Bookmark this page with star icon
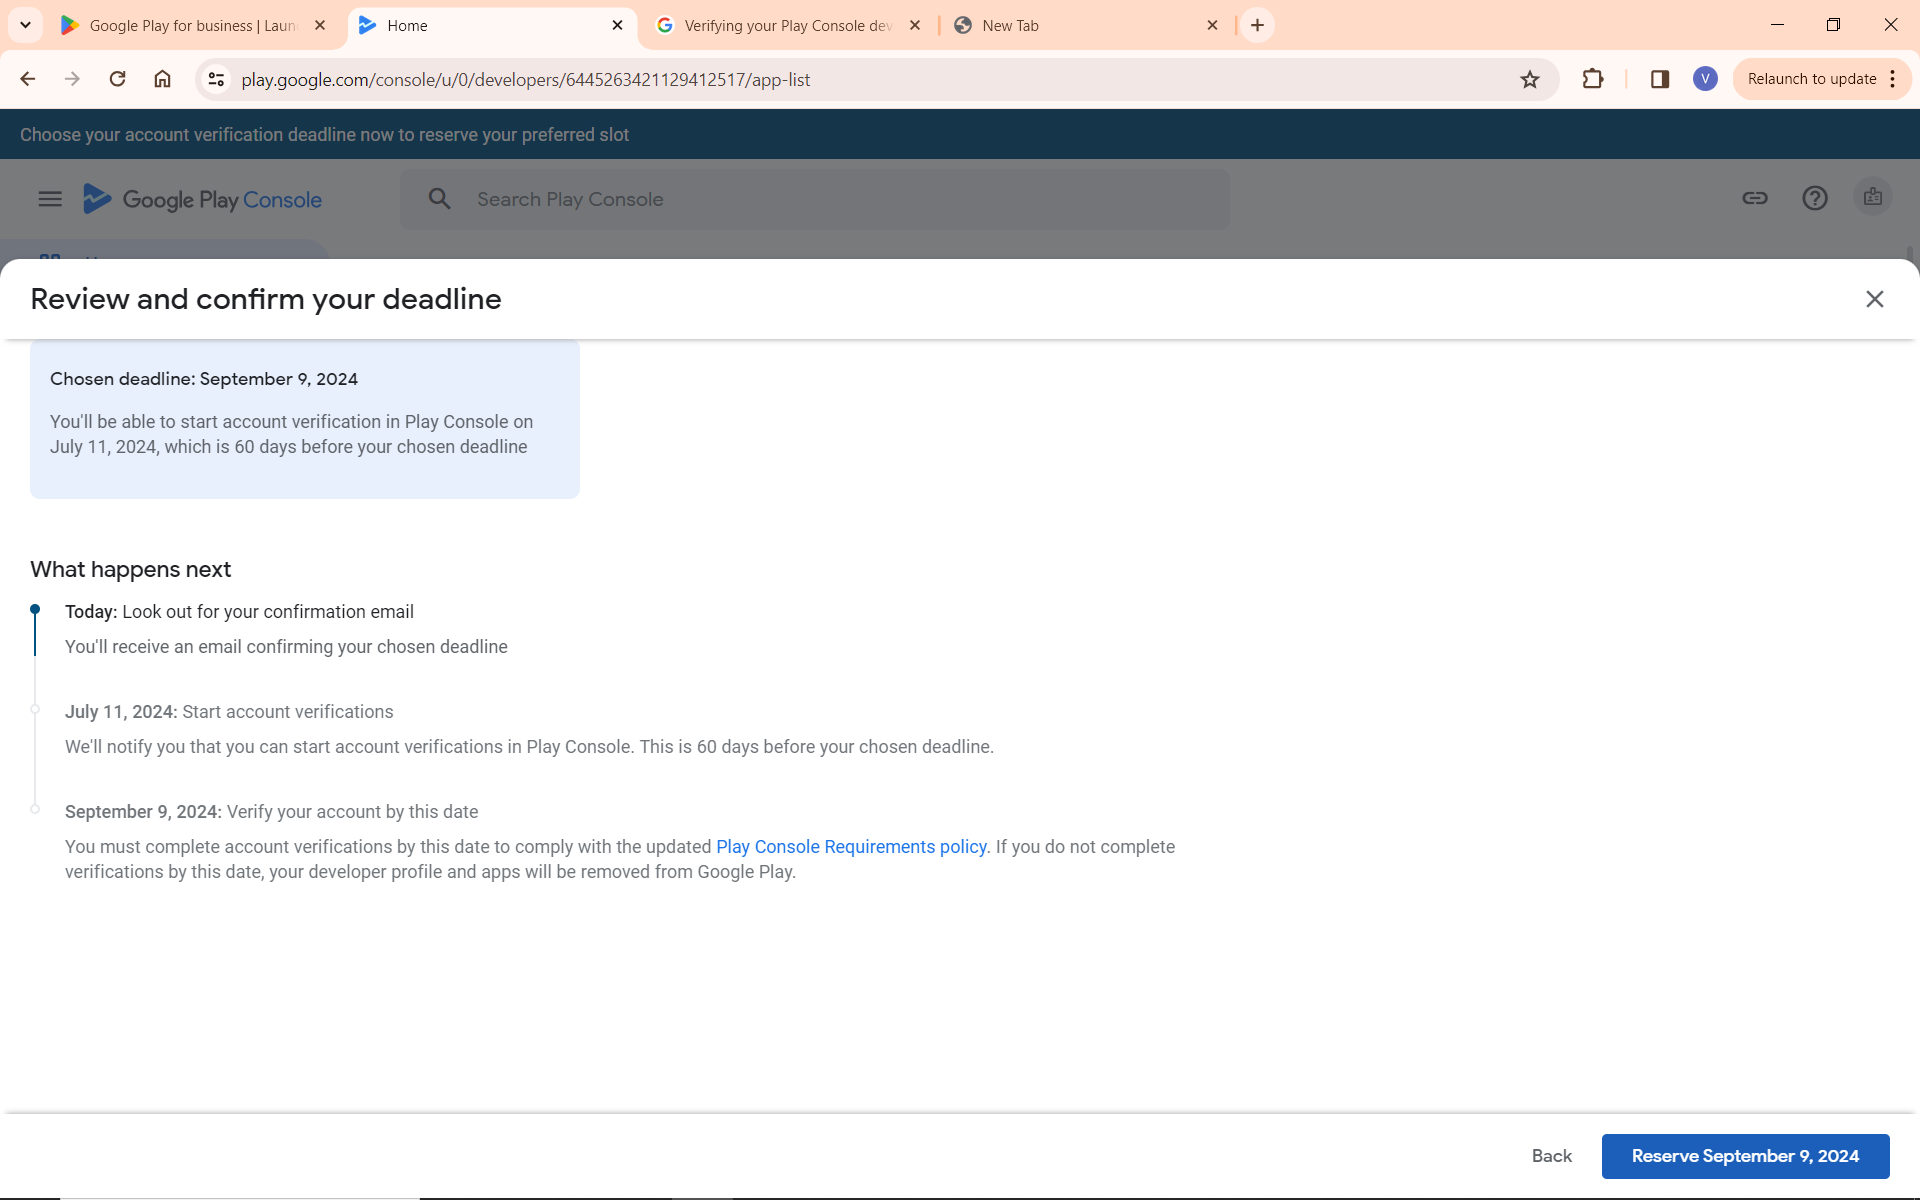The height and width of the screenshot is (1200, 1920). click(x=1530, y=80)
